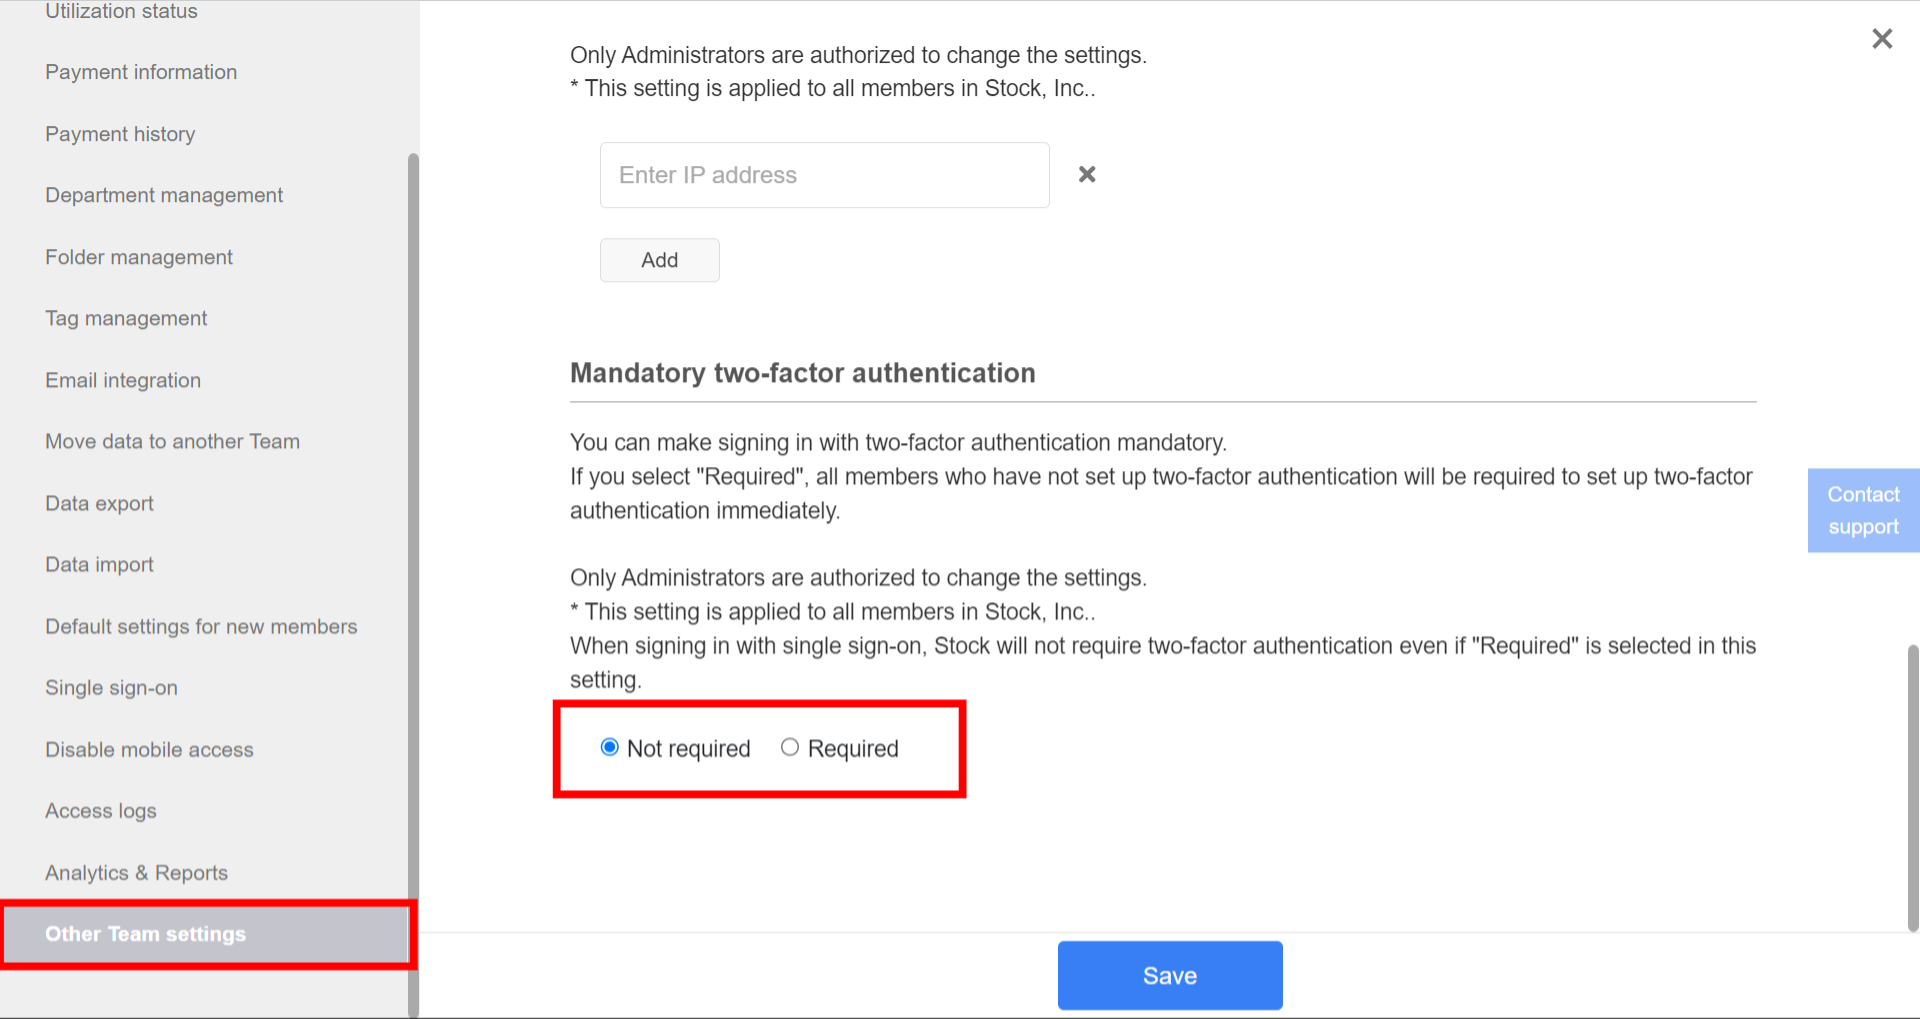Open 'Access logs'
The image size is (1920, 1019).
[x=100, y=810]
